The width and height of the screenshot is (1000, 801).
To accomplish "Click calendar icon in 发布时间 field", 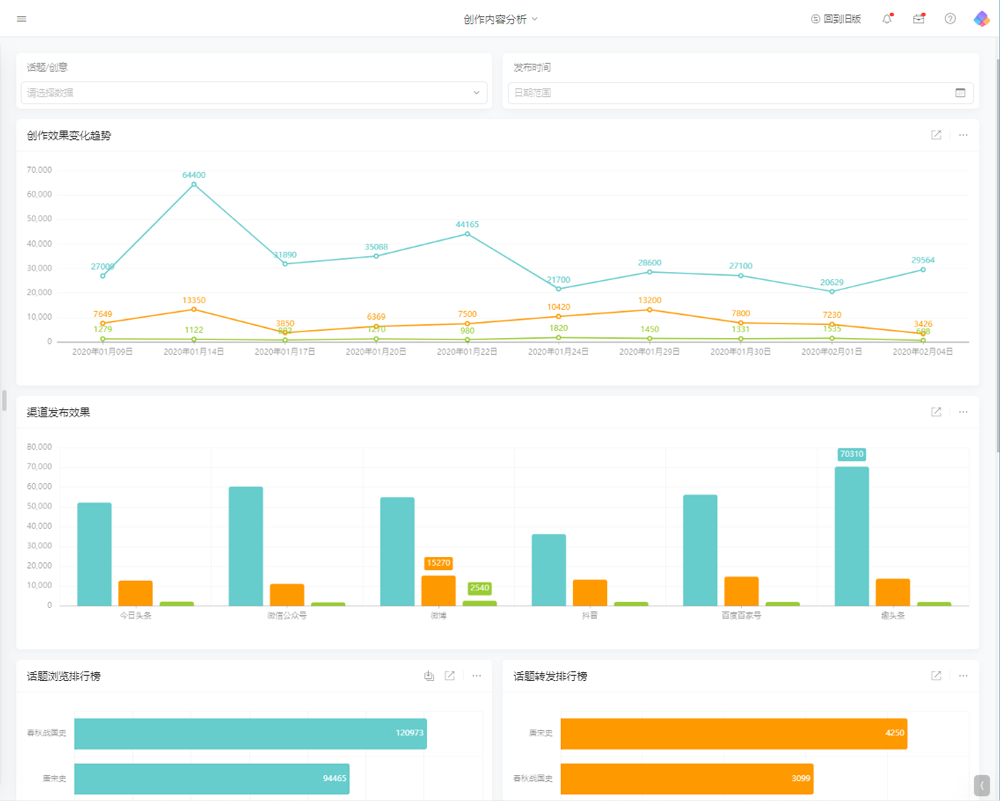I will click(x=960, y=93).
